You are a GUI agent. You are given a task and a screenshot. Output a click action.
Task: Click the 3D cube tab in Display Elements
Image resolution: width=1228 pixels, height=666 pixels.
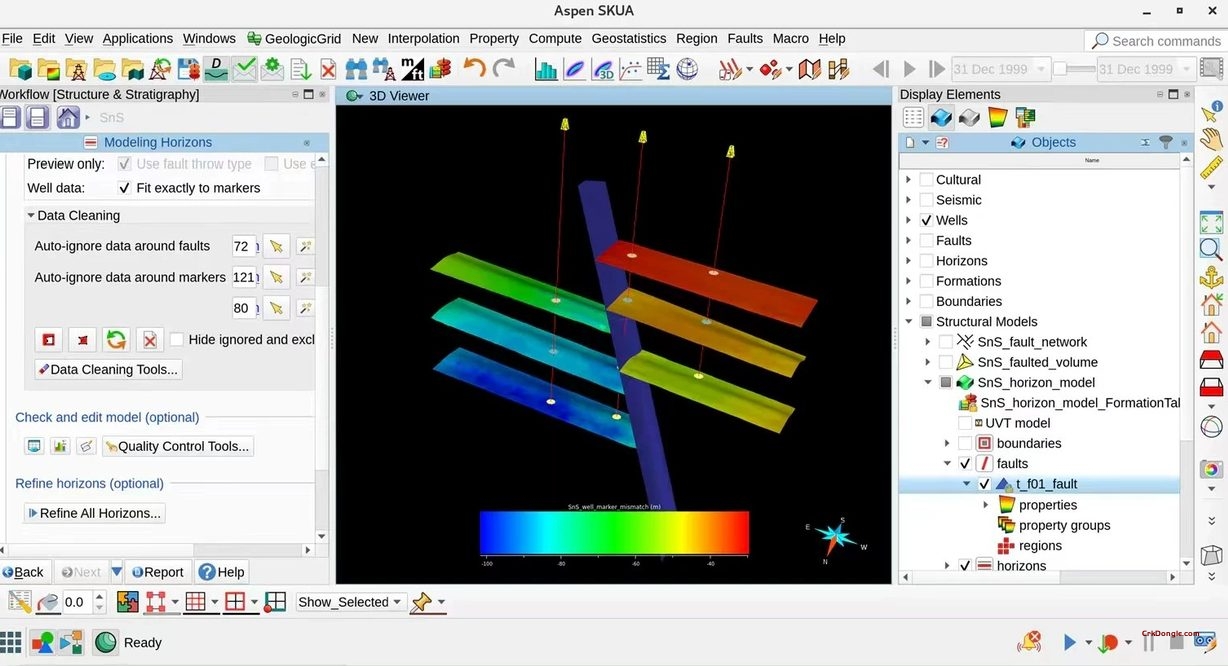[941, 117]
